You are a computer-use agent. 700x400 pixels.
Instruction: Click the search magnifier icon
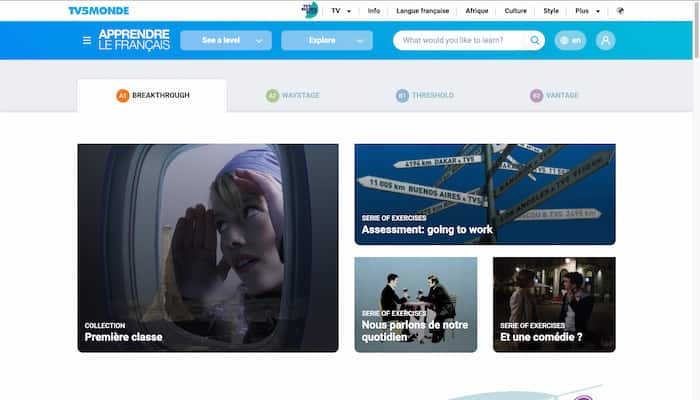534,40
